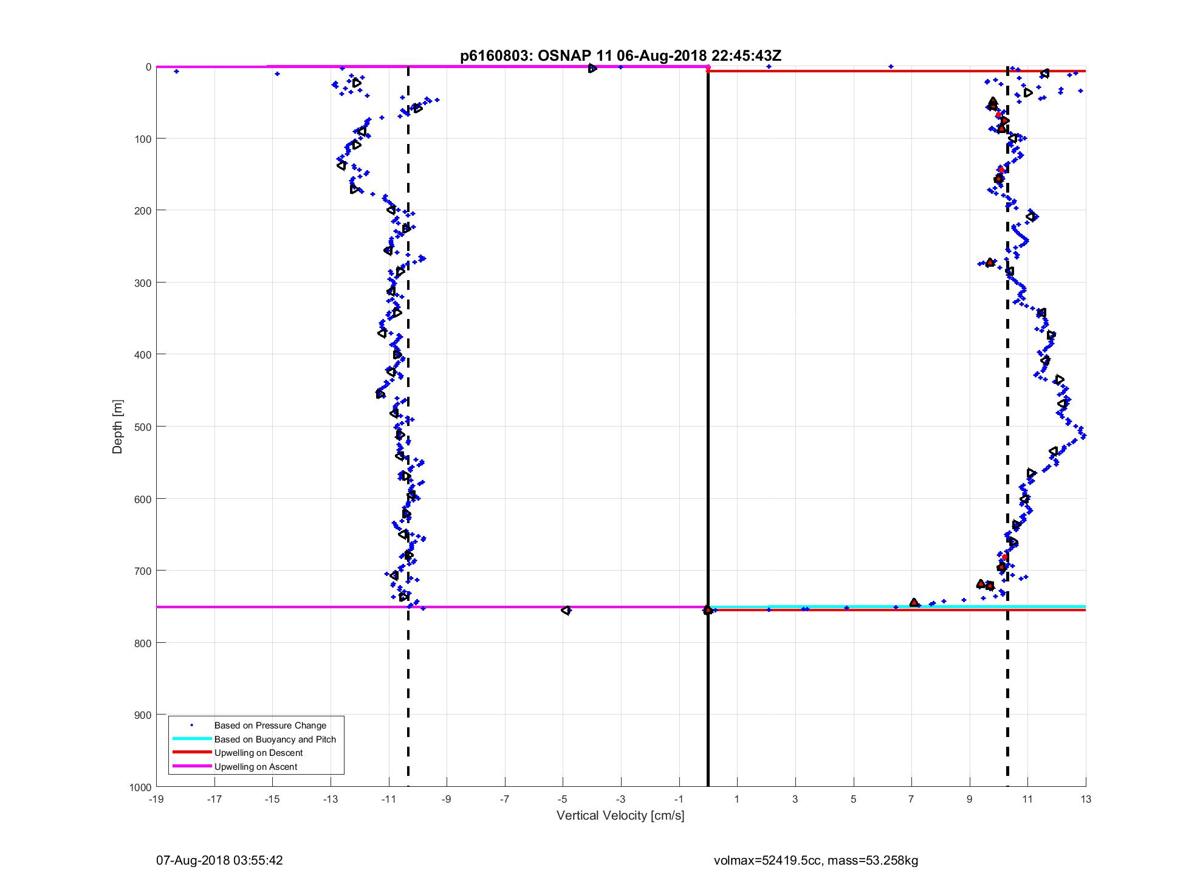The height and width of the screenshot is (885, 1200).
Task: Click the x-axis tick label 13
Action: point(1086,799)
